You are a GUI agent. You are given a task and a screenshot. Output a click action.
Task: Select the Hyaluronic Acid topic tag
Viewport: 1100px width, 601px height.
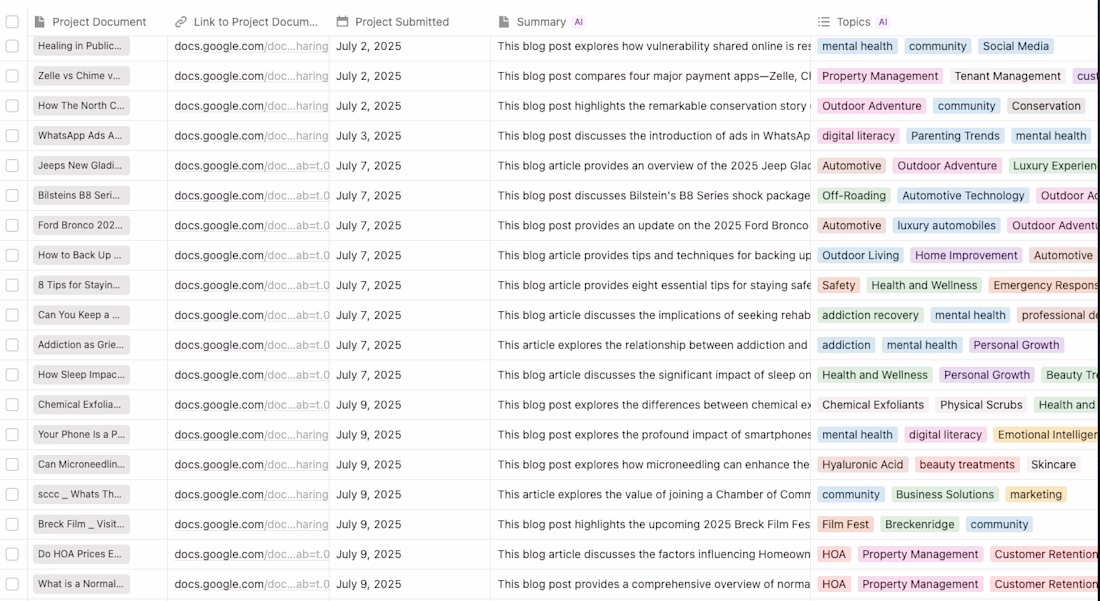(862, 464)
